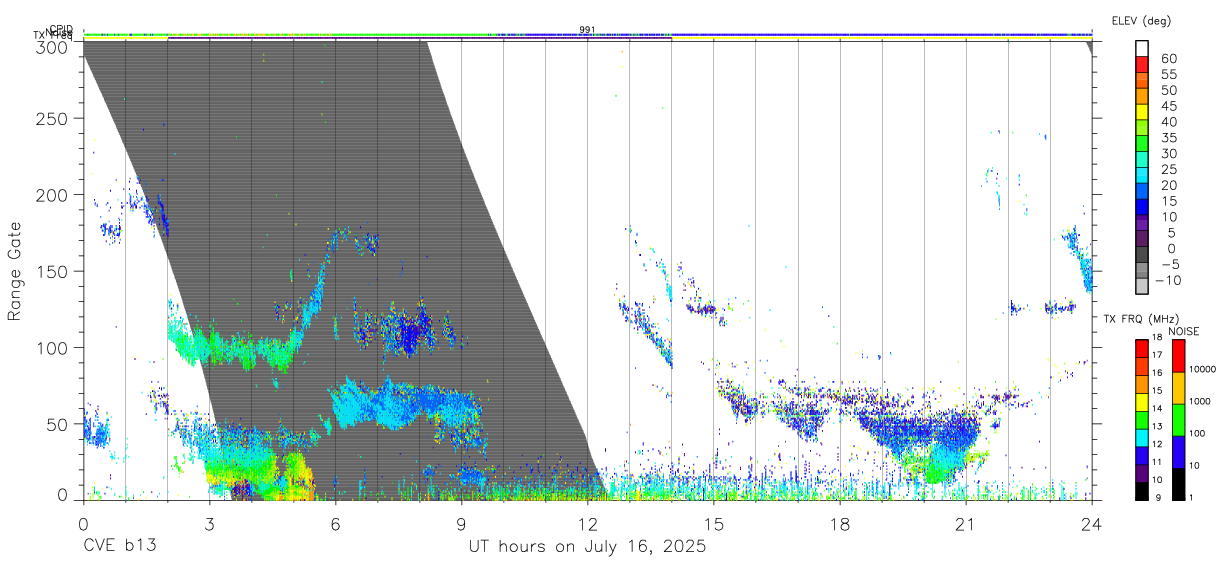Click 'UT hours on July 16, 2025' axis title

pyautogui.click(x=588, y=547)
